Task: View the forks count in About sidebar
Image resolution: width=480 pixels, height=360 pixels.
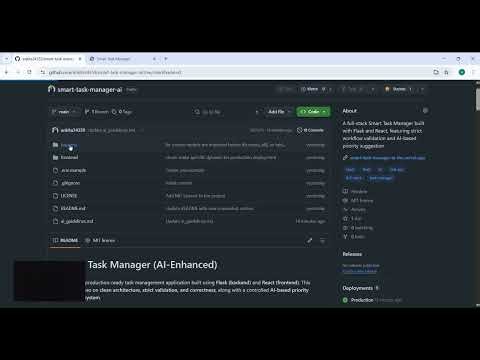Action: (354, 237)
